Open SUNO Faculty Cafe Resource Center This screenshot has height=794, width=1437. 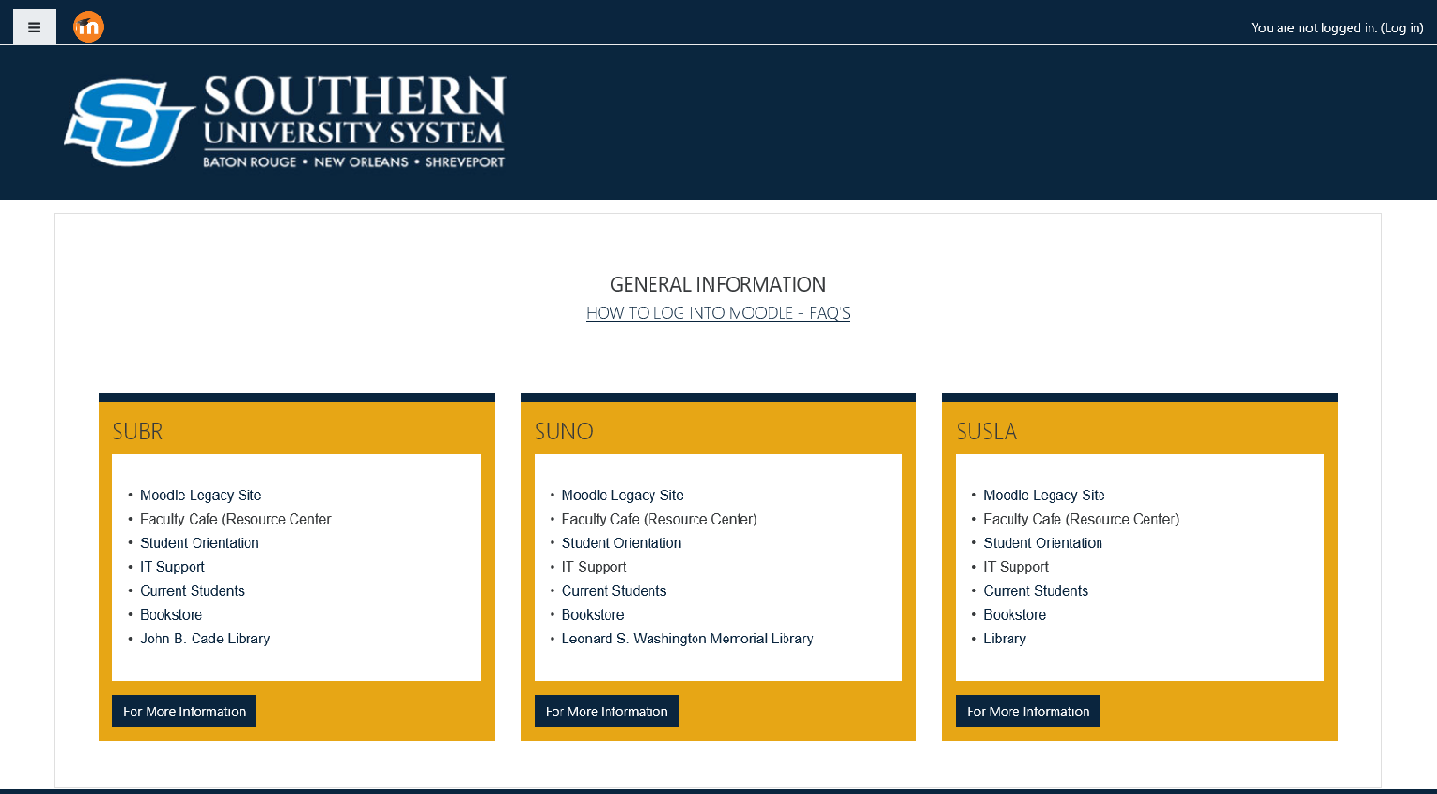point(659,519)
